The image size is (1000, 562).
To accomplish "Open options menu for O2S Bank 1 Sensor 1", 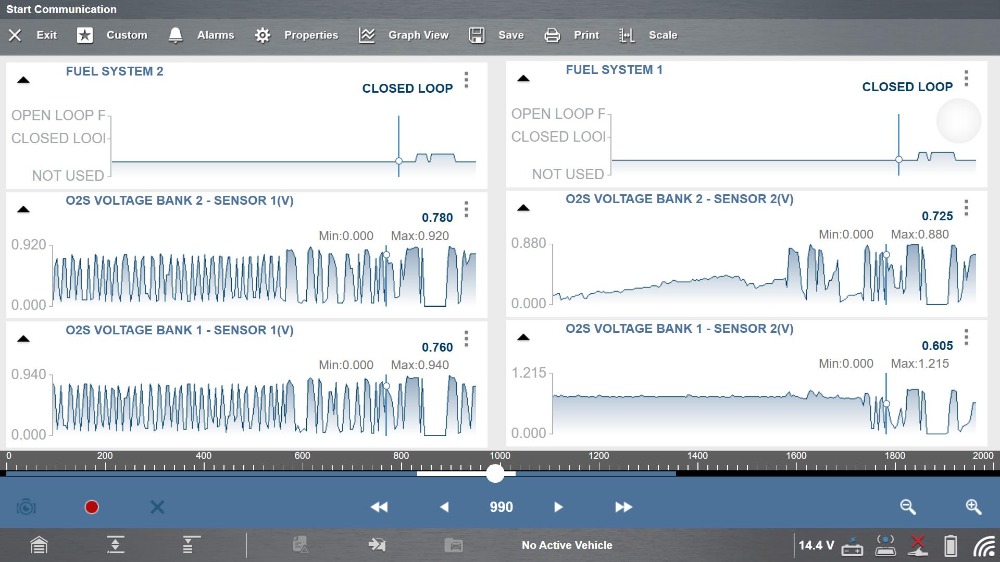I will [466, 338].
